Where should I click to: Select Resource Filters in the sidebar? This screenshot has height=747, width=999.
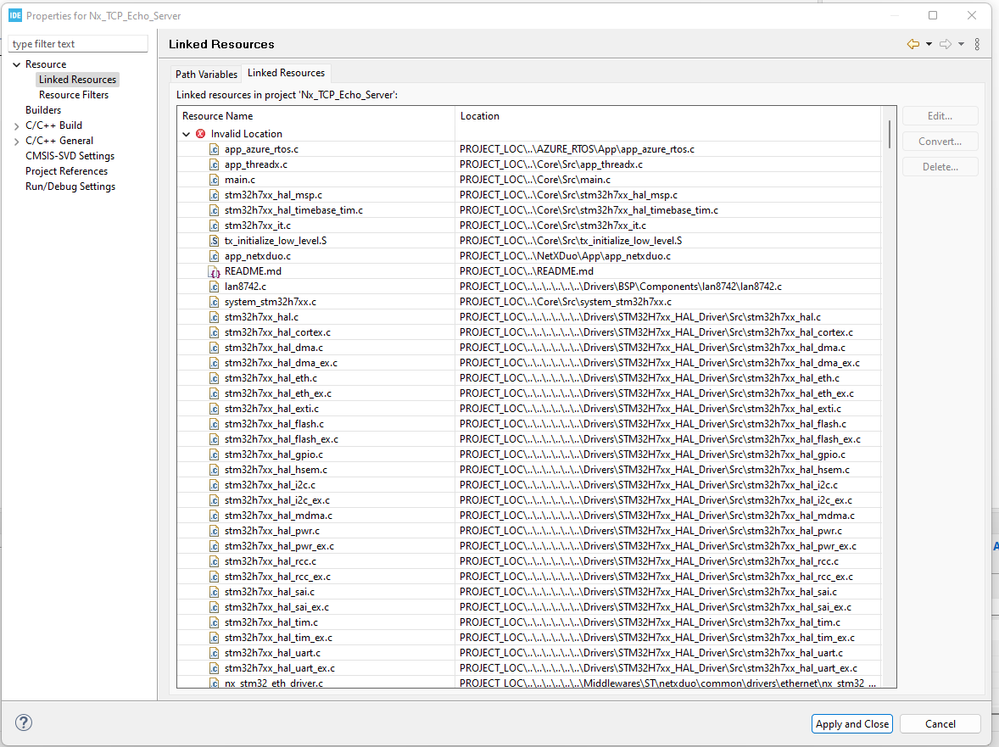(74, 95)
